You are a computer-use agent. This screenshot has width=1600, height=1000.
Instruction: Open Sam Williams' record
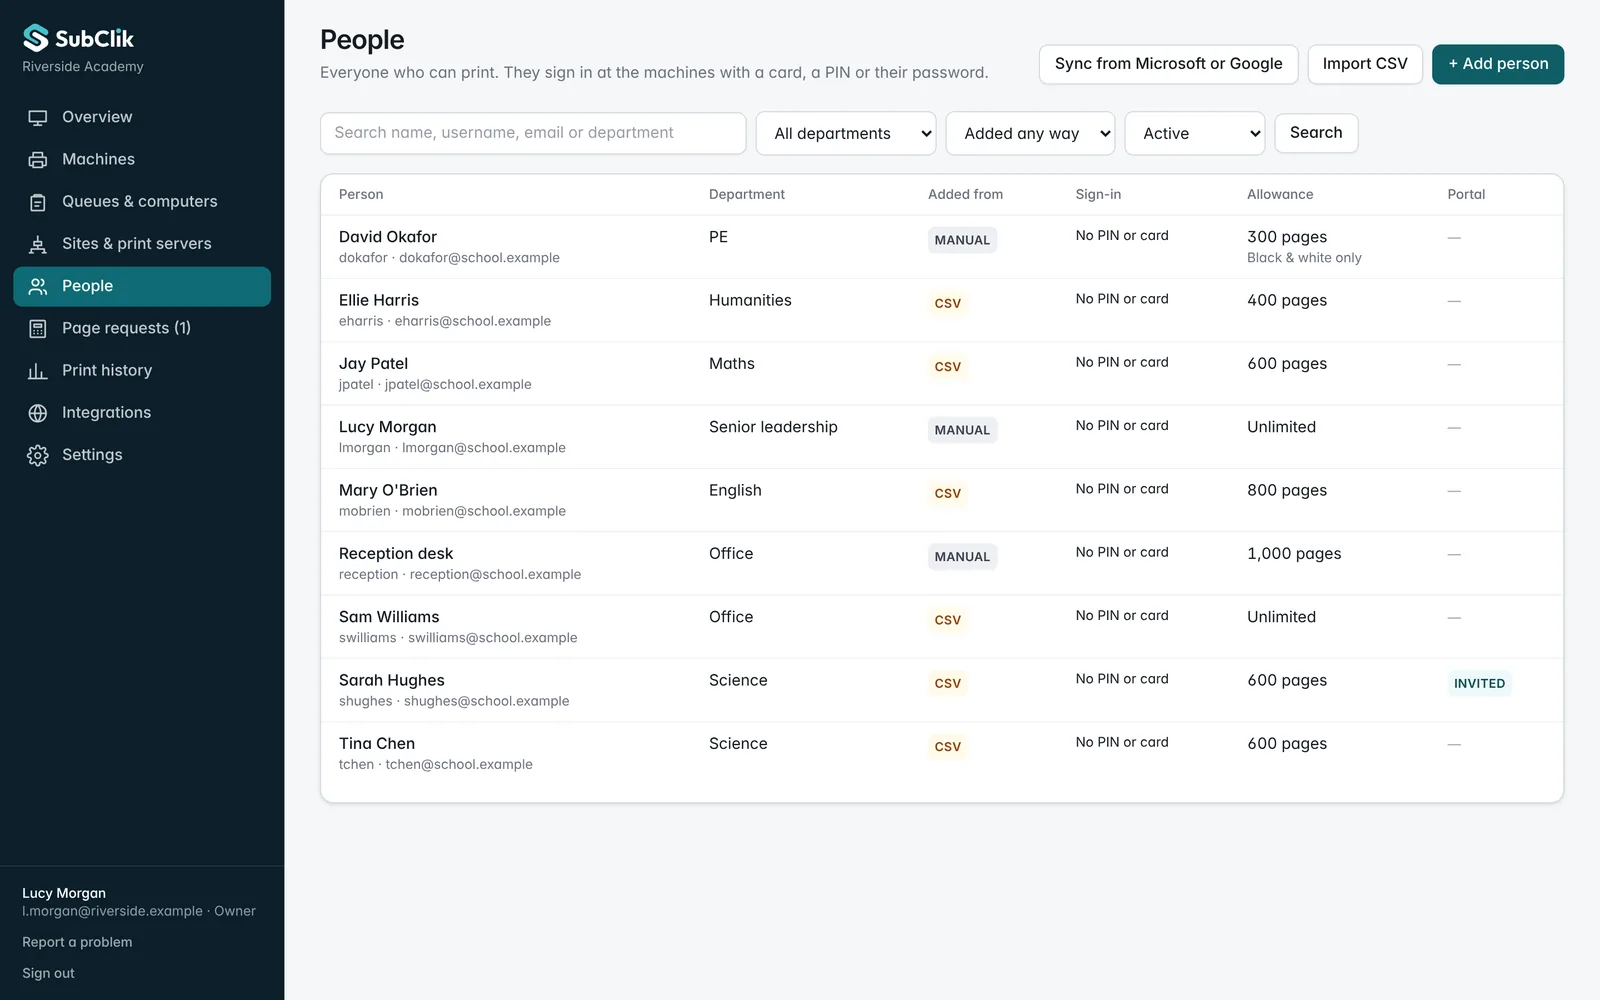coord(942,627)
